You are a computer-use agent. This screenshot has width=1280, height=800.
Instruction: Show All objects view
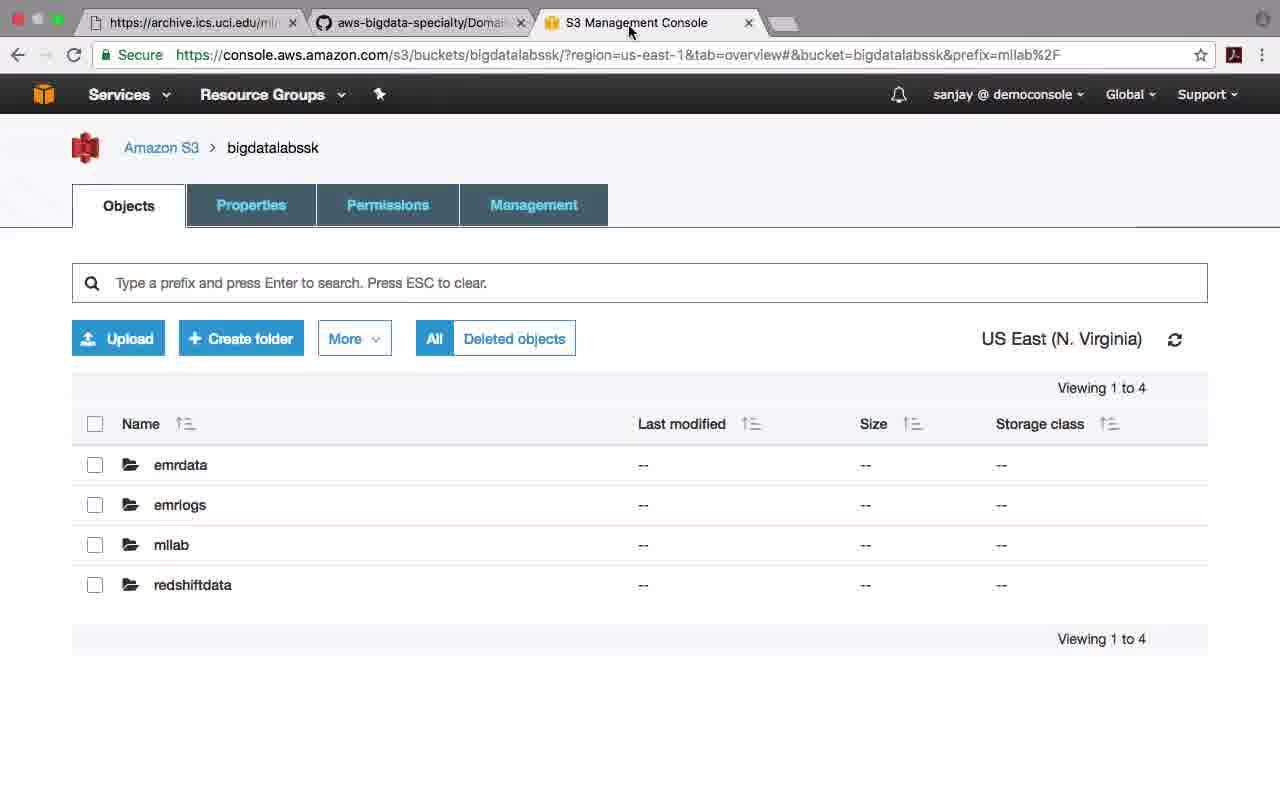[434, 339]
